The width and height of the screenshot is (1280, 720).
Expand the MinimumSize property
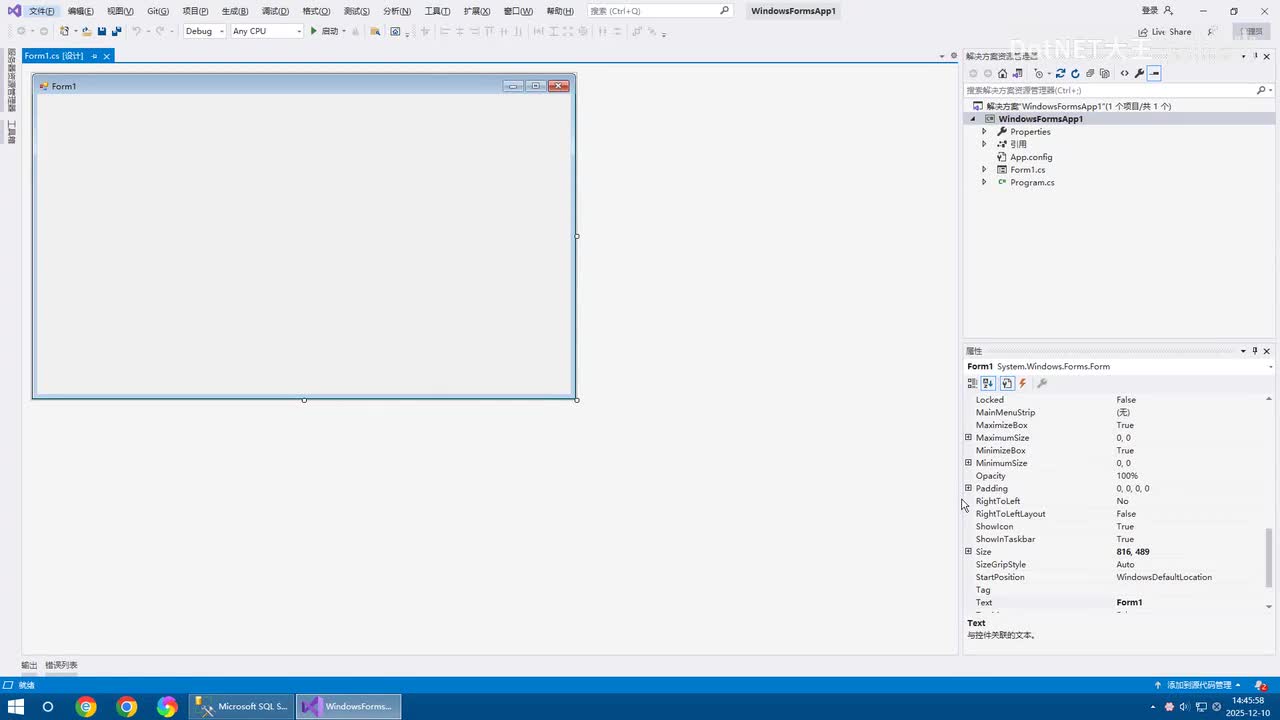(968, 463)
